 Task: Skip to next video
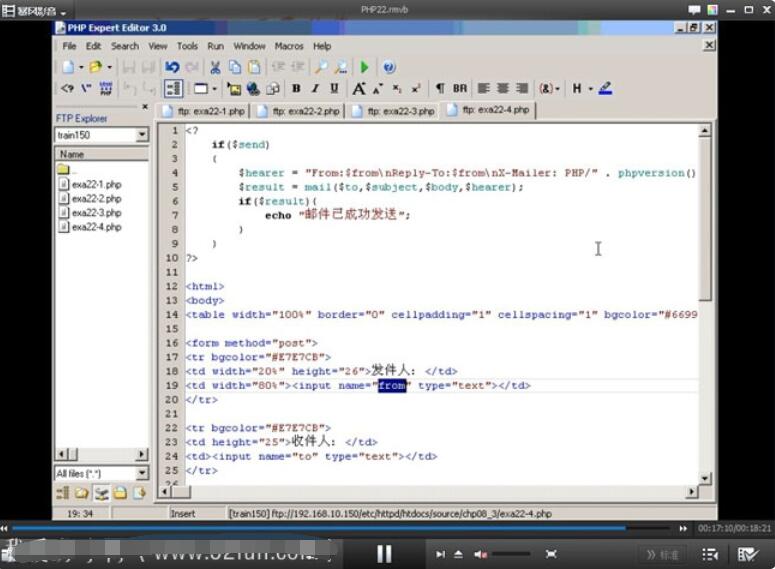[x=440, y=555]
